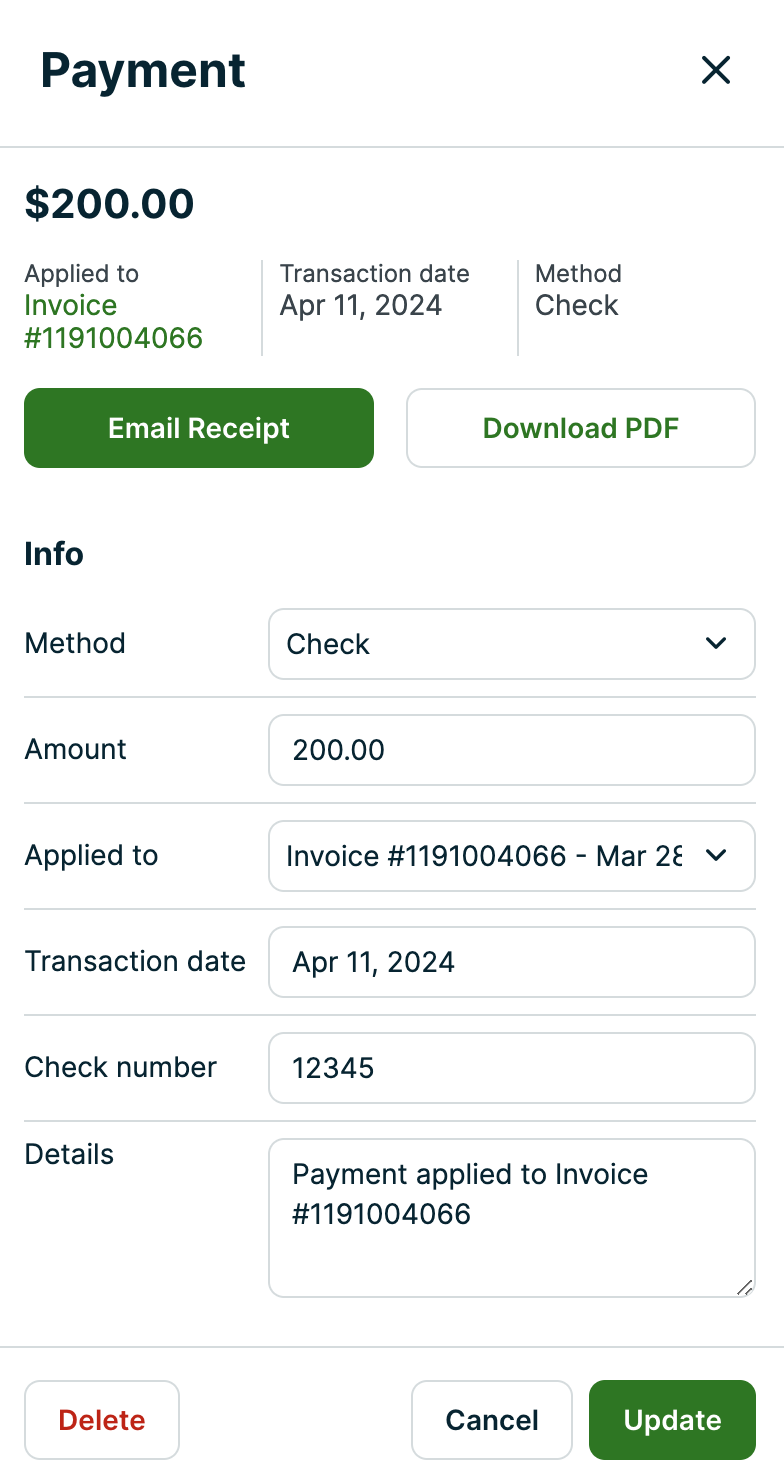Click the Applied to dropdown arrow
Image resolution: width=784 pixels, height=1482 pixels.
coord(716,856)
